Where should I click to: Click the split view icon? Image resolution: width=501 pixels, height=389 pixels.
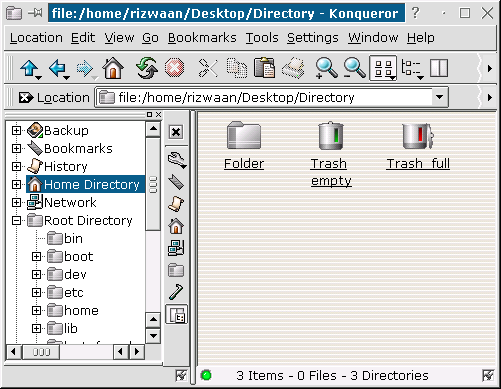[439, 68]
